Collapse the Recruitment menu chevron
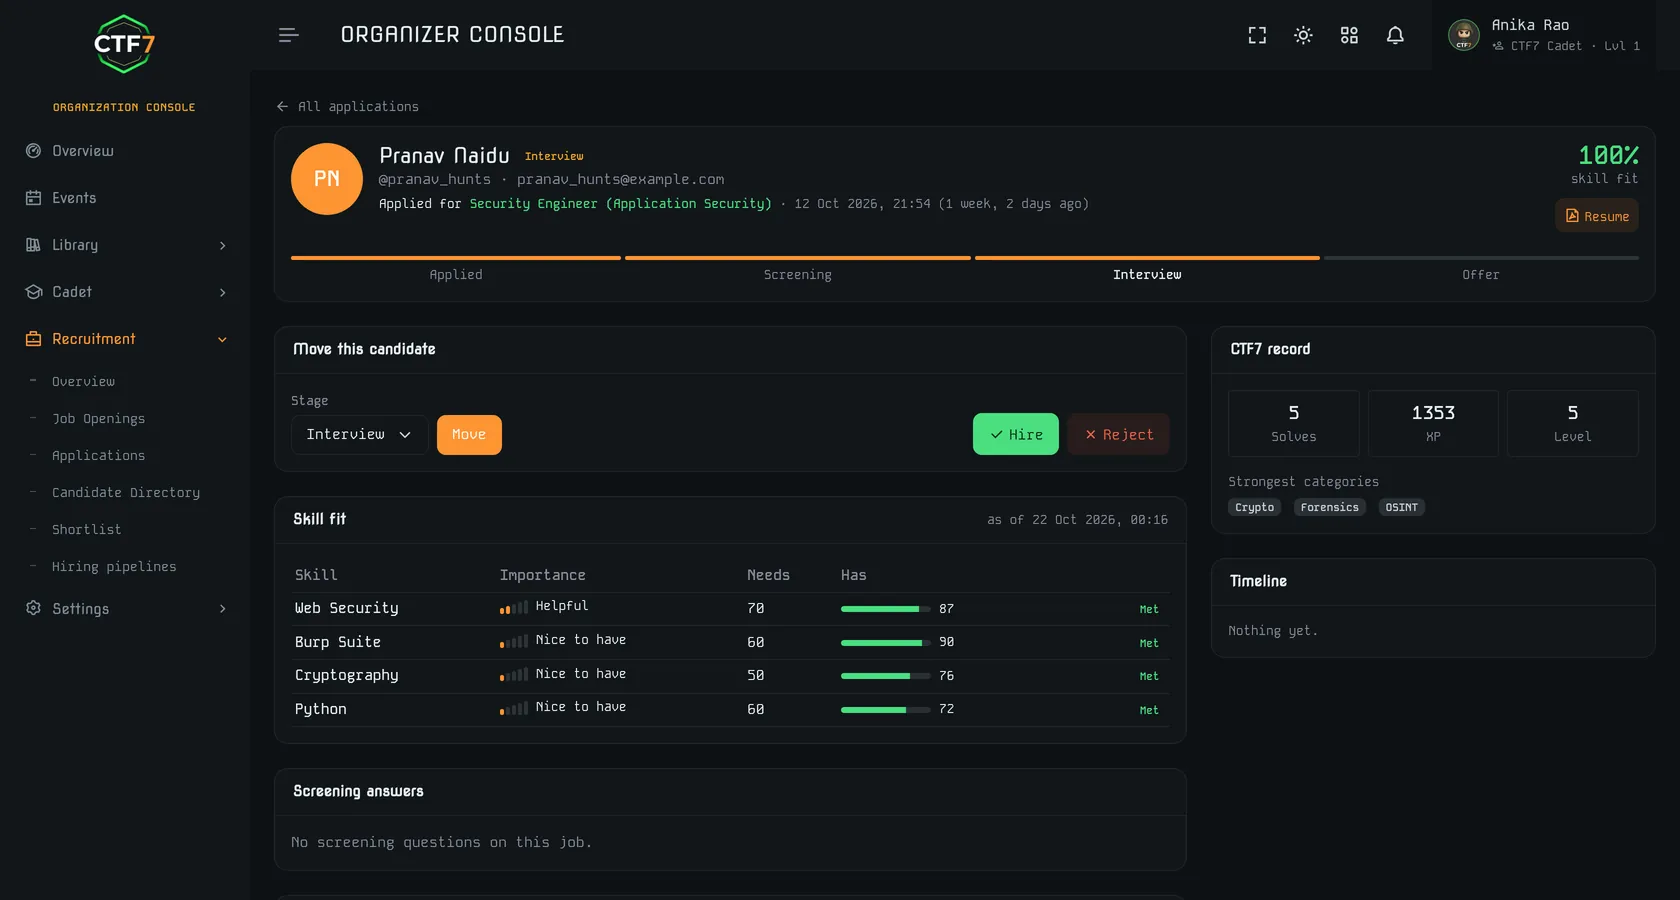This screenshot has width=1680, height=900. click(x=222, y=340)
